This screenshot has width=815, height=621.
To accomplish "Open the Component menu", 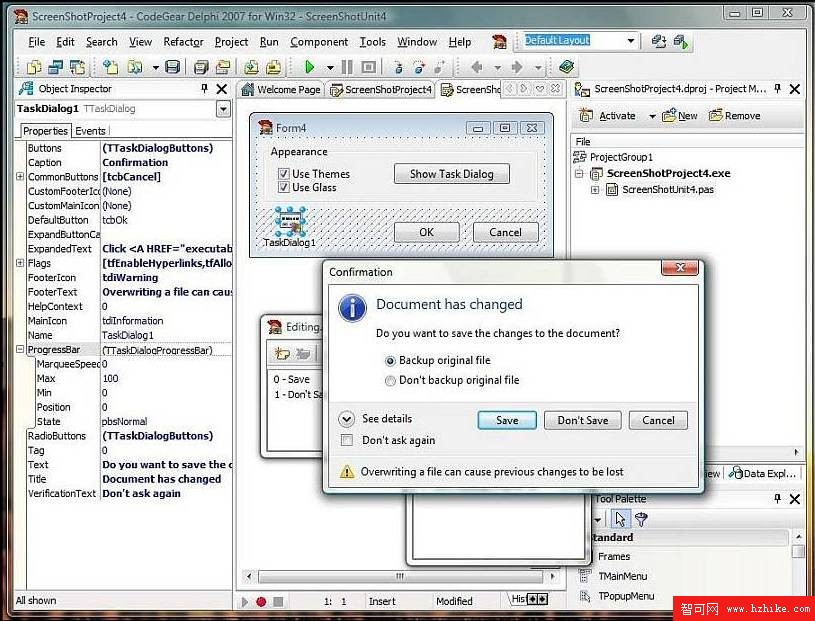I will click(x=319, y=42).
